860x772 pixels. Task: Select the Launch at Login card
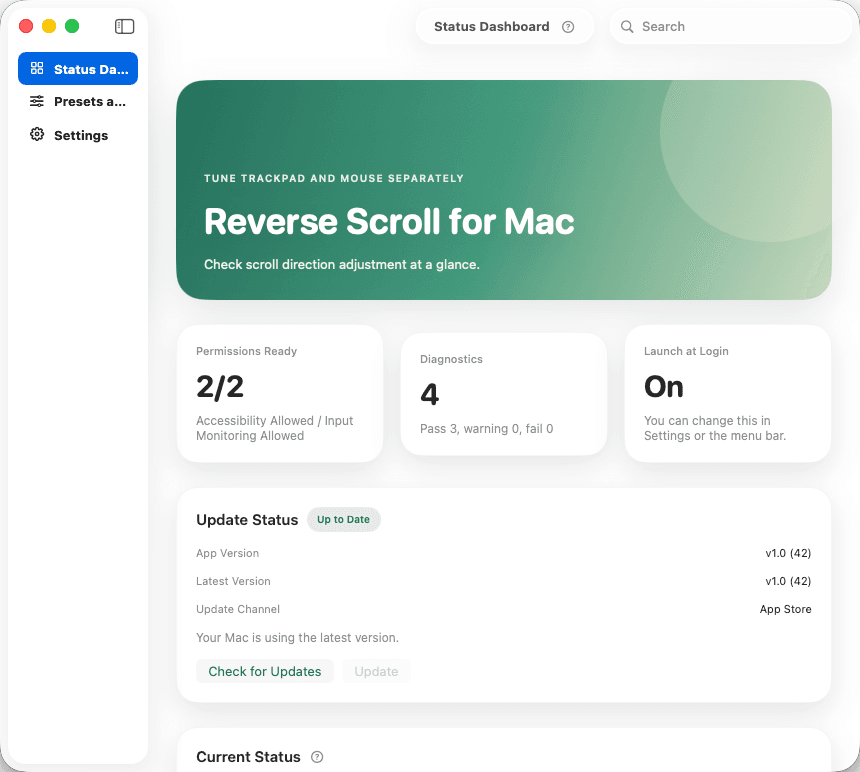point(728,394)
